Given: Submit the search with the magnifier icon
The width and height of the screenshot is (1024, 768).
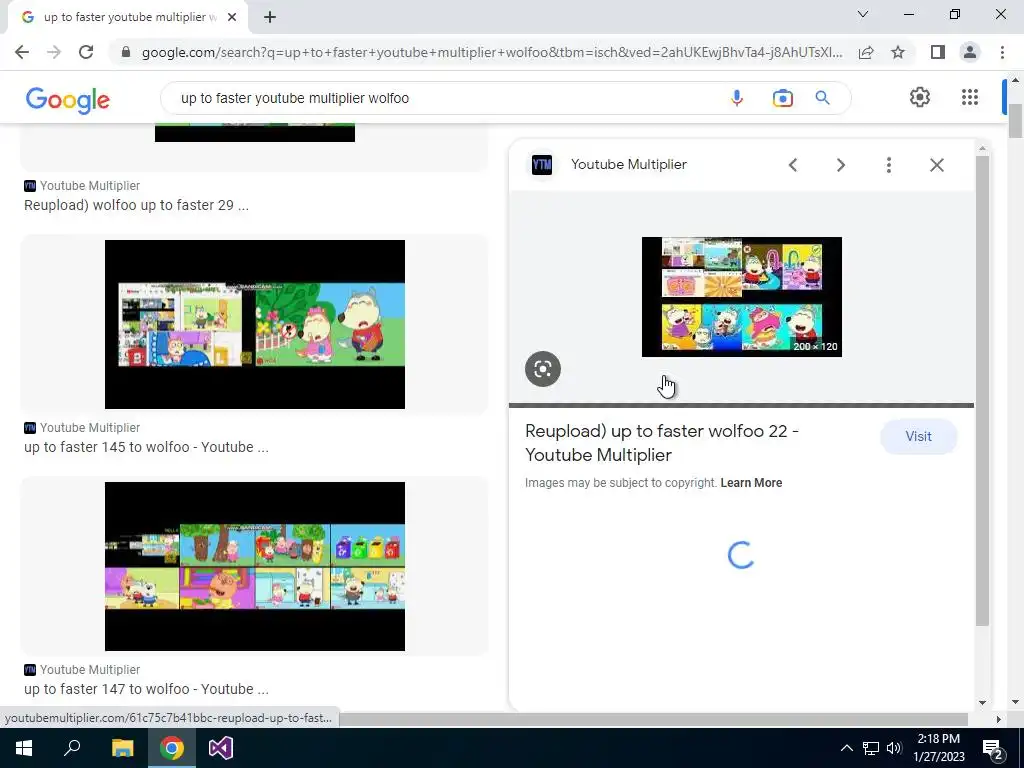Looking at the screenshot, I should tap(822, 98).
